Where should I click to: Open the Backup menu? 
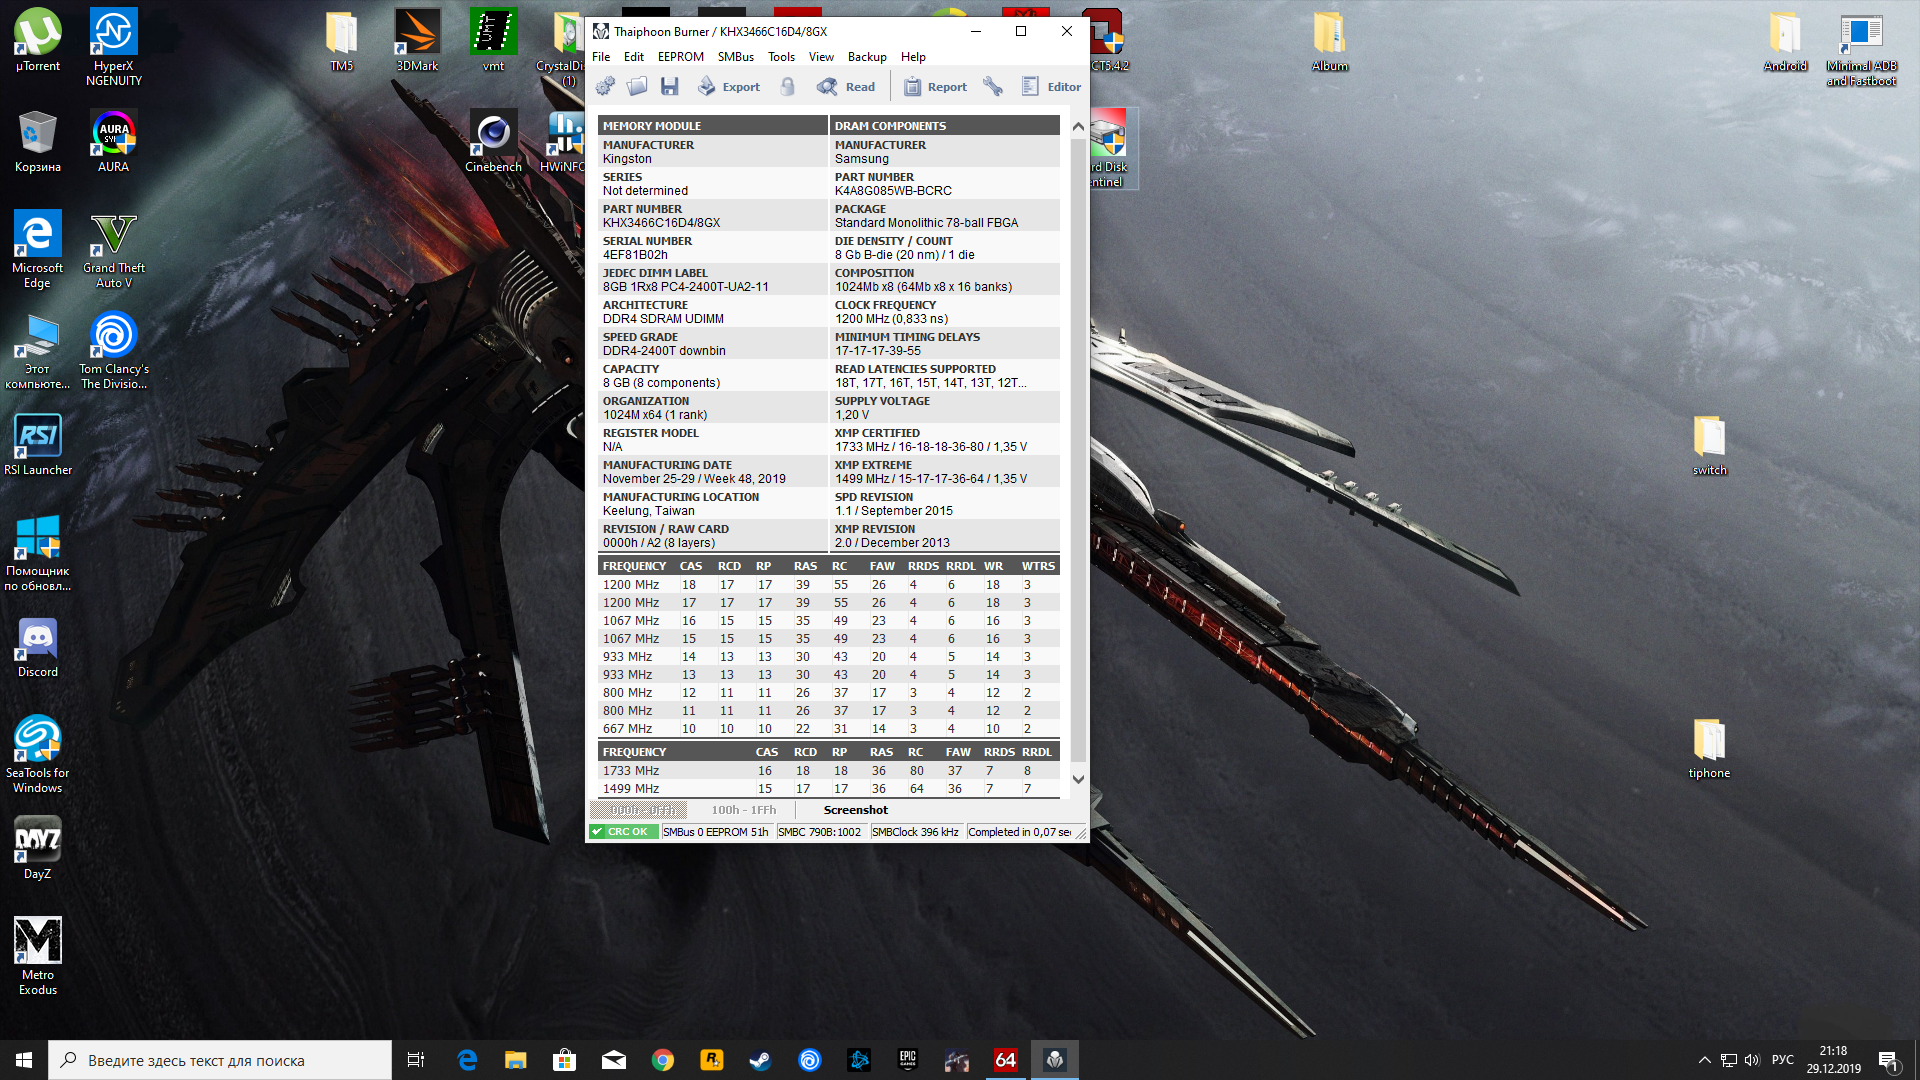click(x=867, y=57)
